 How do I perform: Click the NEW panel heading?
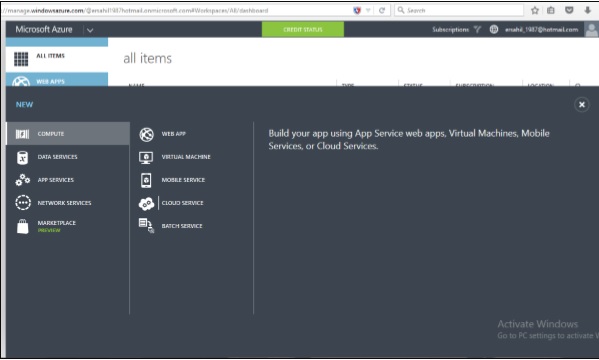[x=24, y=105]
